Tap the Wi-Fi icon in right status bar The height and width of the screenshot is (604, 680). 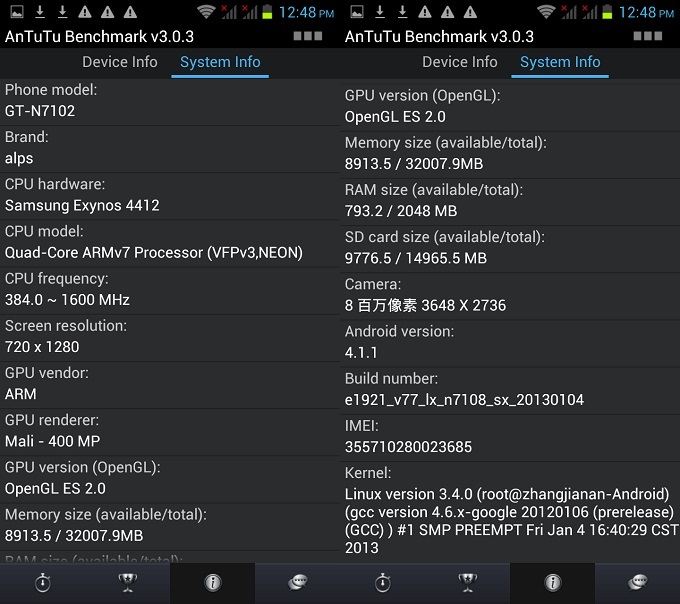point(546,12)
